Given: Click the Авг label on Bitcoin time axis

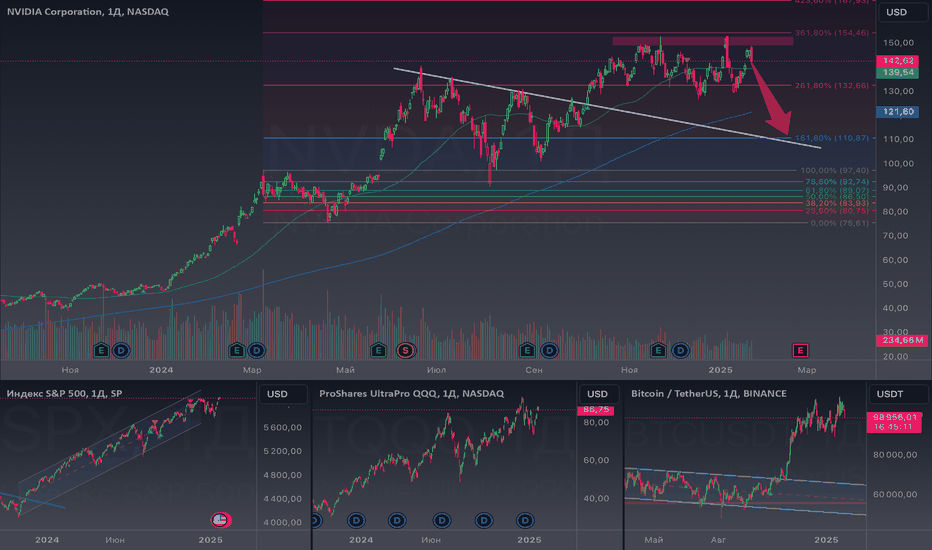Looking at the screenshot, I should pos(718,540).
